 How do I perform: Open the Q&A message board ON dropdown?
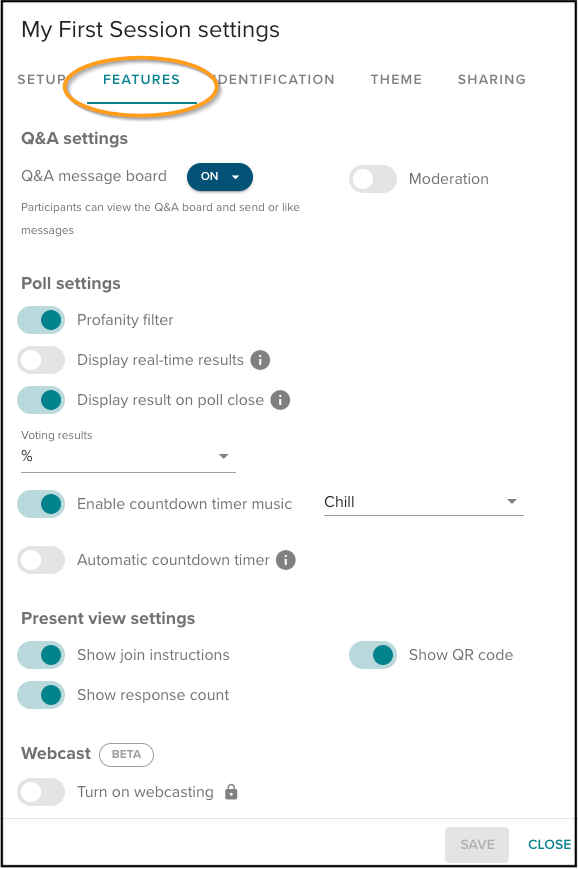pyautogui.click(x=219, y=176)
